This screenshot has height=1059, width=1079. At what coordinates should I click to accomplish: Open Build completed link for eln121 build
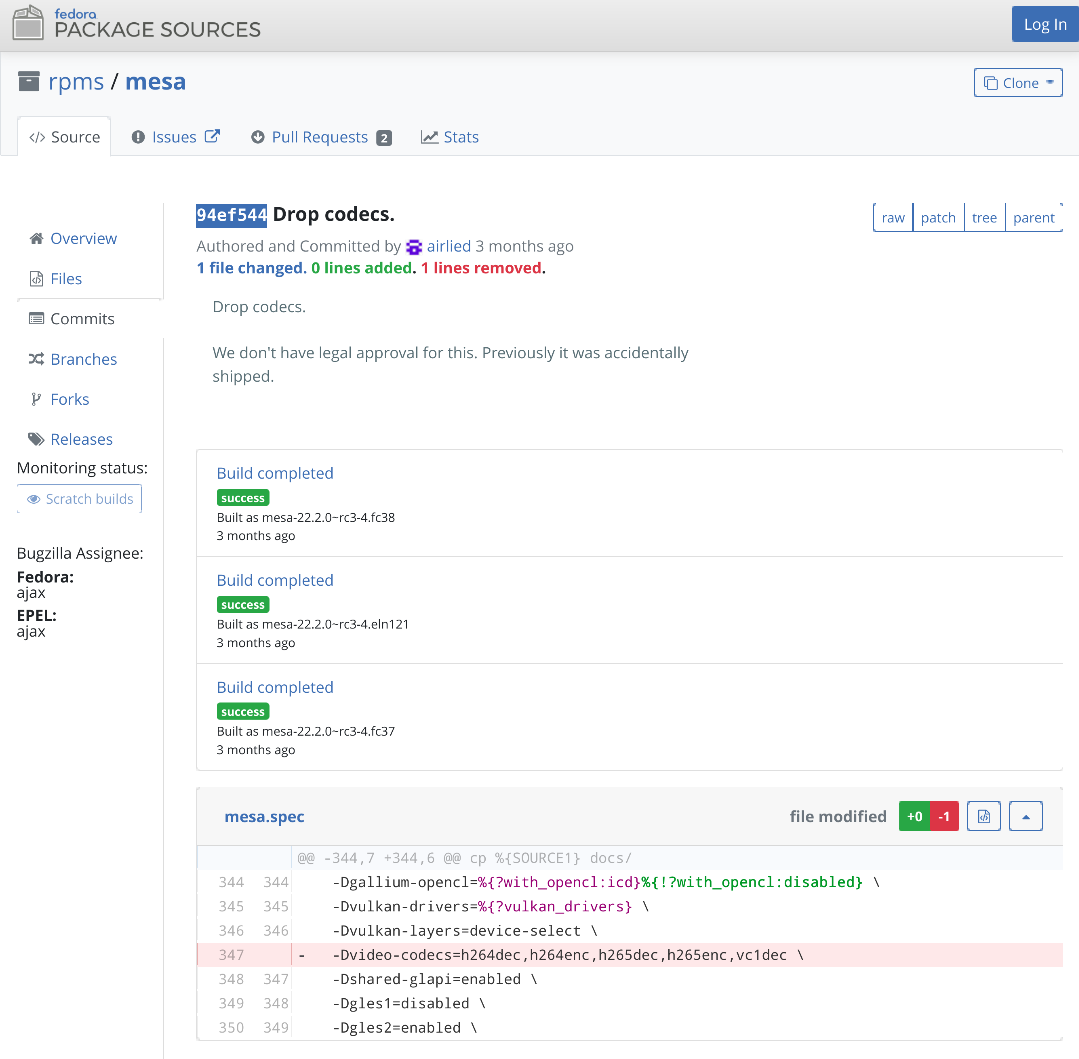[275, 580]
